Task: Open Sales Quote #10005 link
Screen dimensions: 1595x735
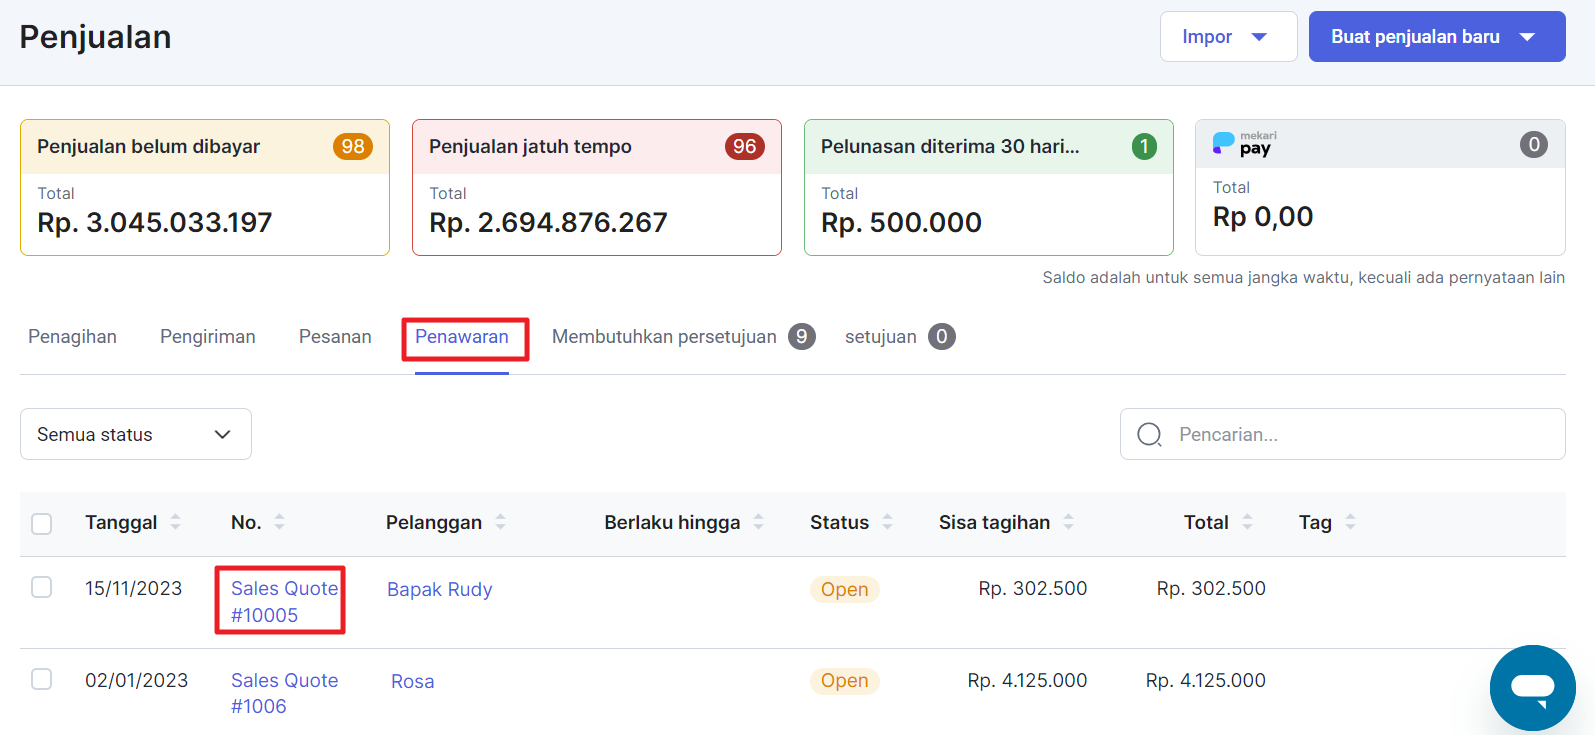Action: tap(283, 601)
